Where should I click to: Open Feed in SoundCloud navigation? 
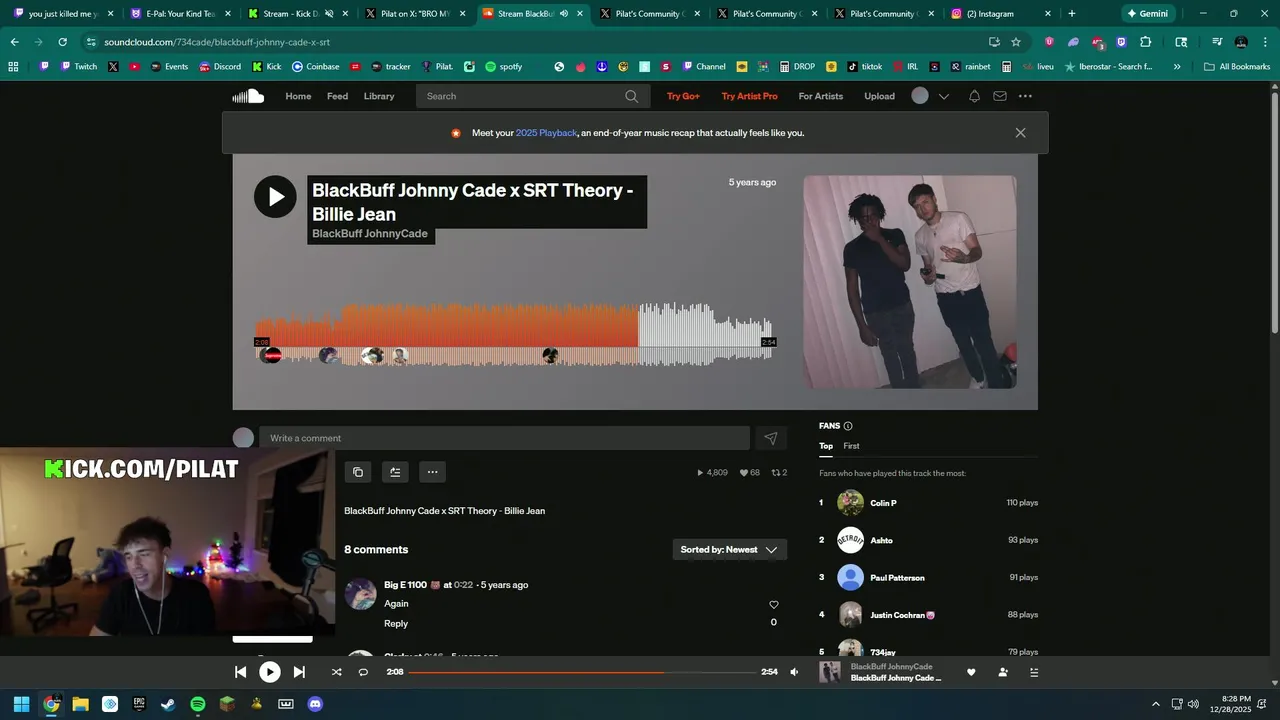337,96
